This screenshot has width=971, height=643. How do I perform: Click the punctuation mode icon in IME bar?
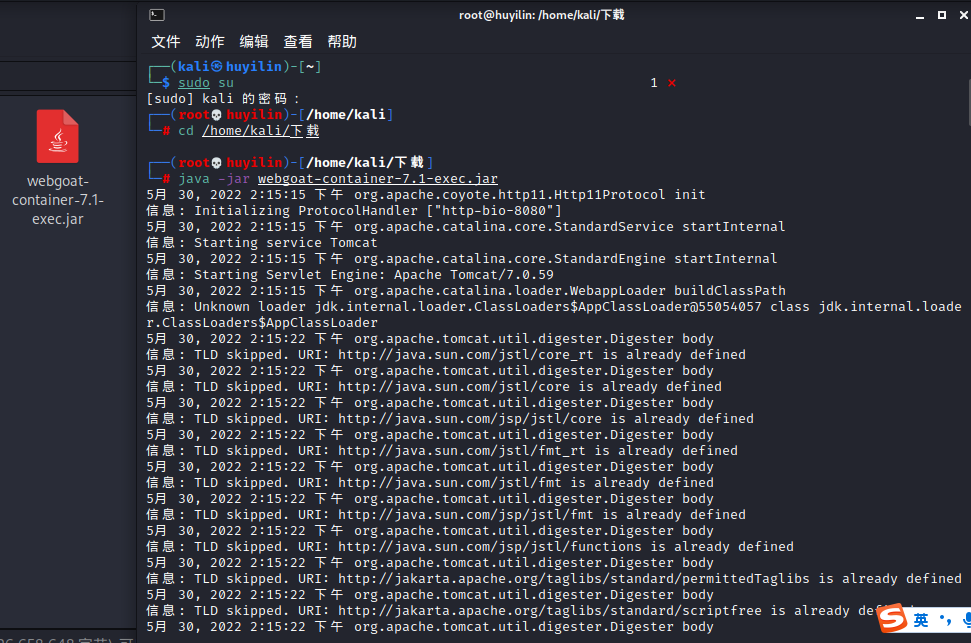pos(946,619)
